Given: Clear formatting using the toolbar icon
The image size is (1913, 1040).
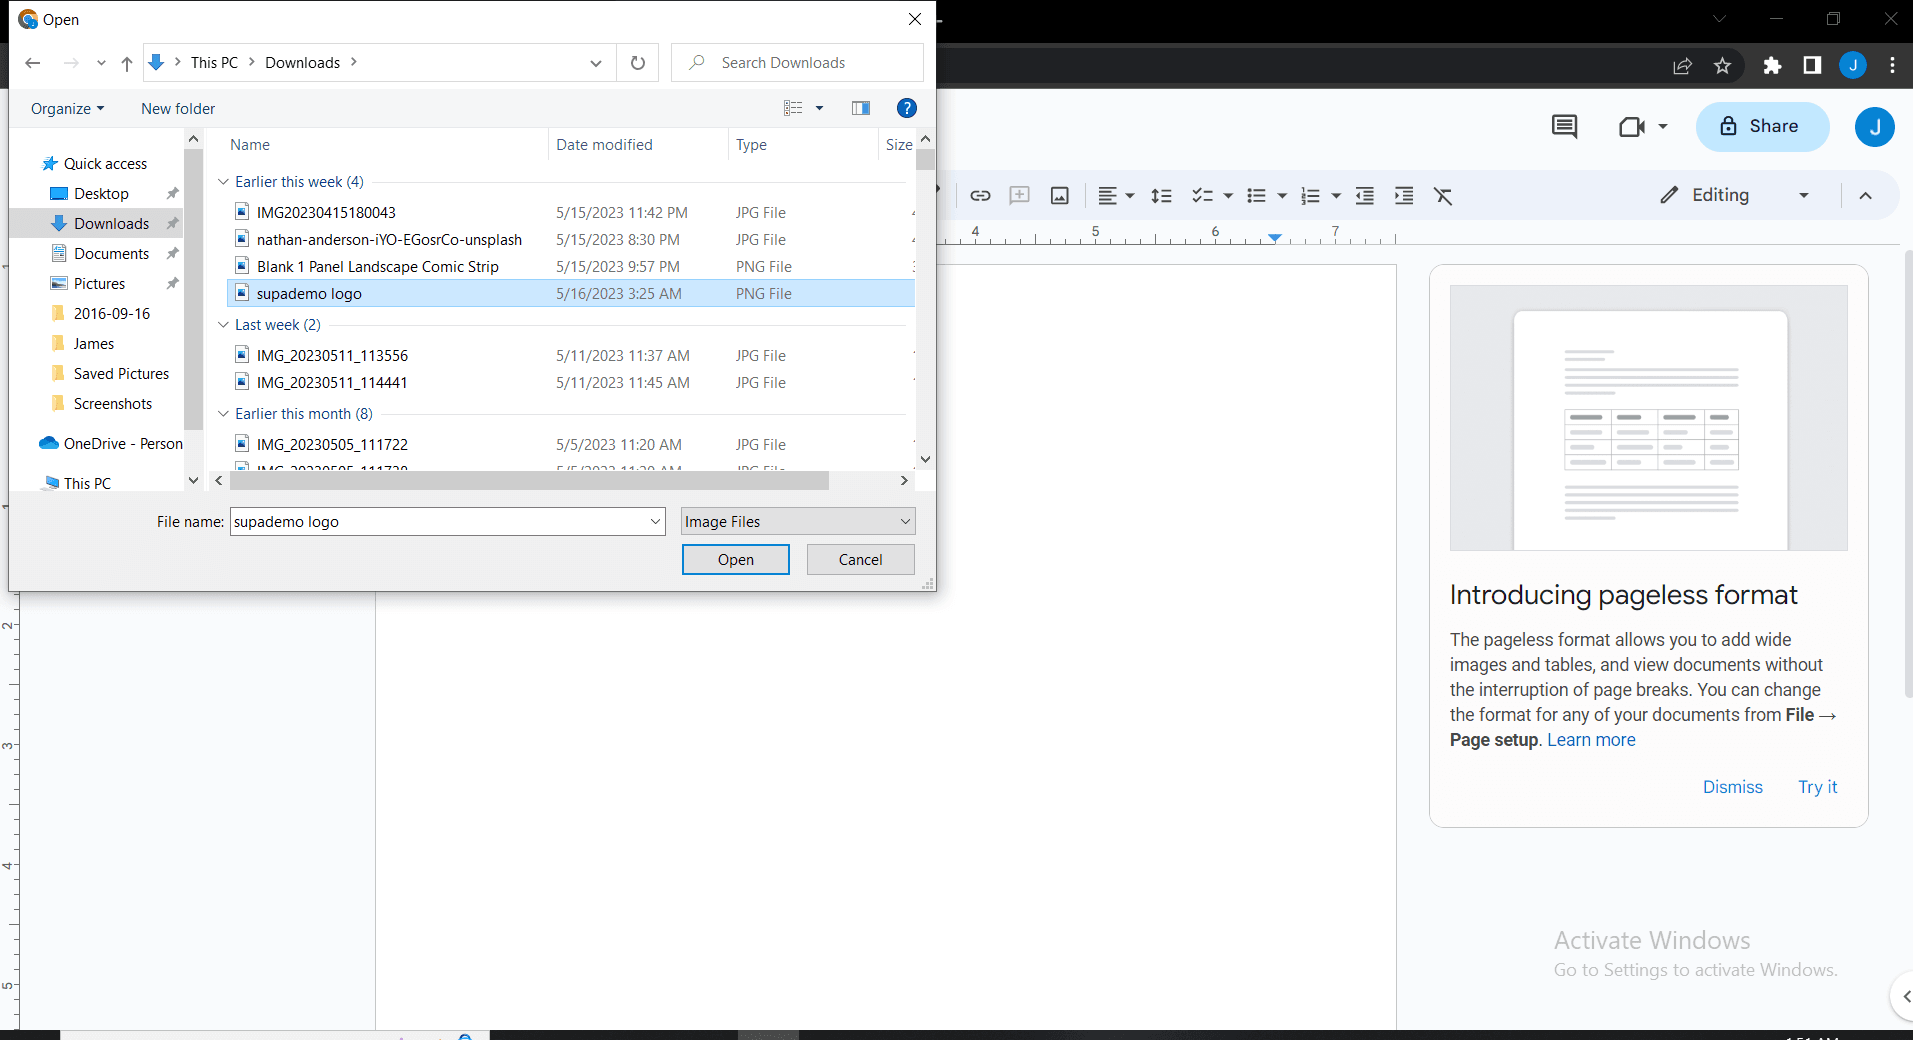Looking at the screenshot, I should (1443, 196).
